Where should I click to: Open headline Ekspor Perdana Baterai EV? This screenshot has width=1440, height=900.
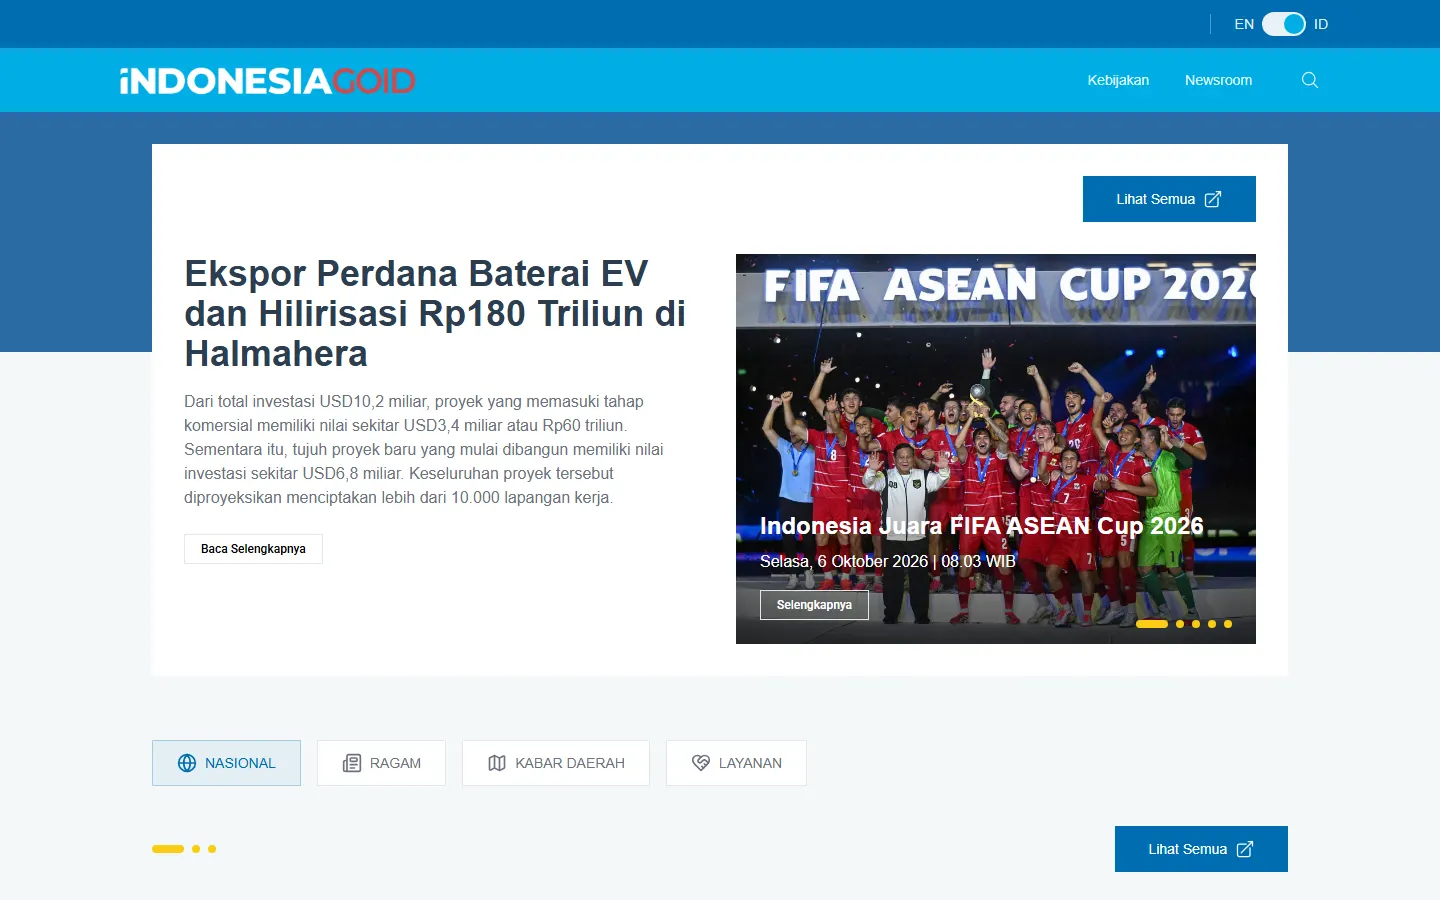435,313
